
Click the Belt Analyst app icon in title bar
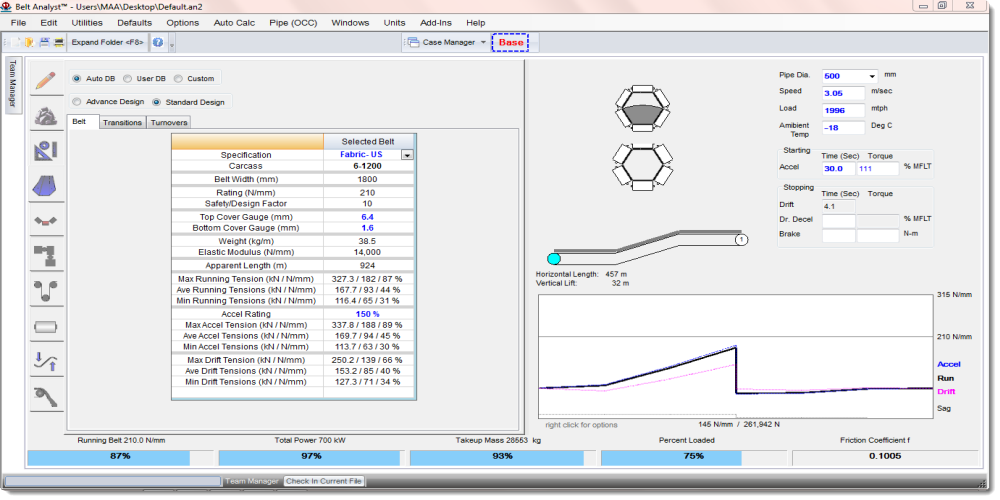point(7,6)
